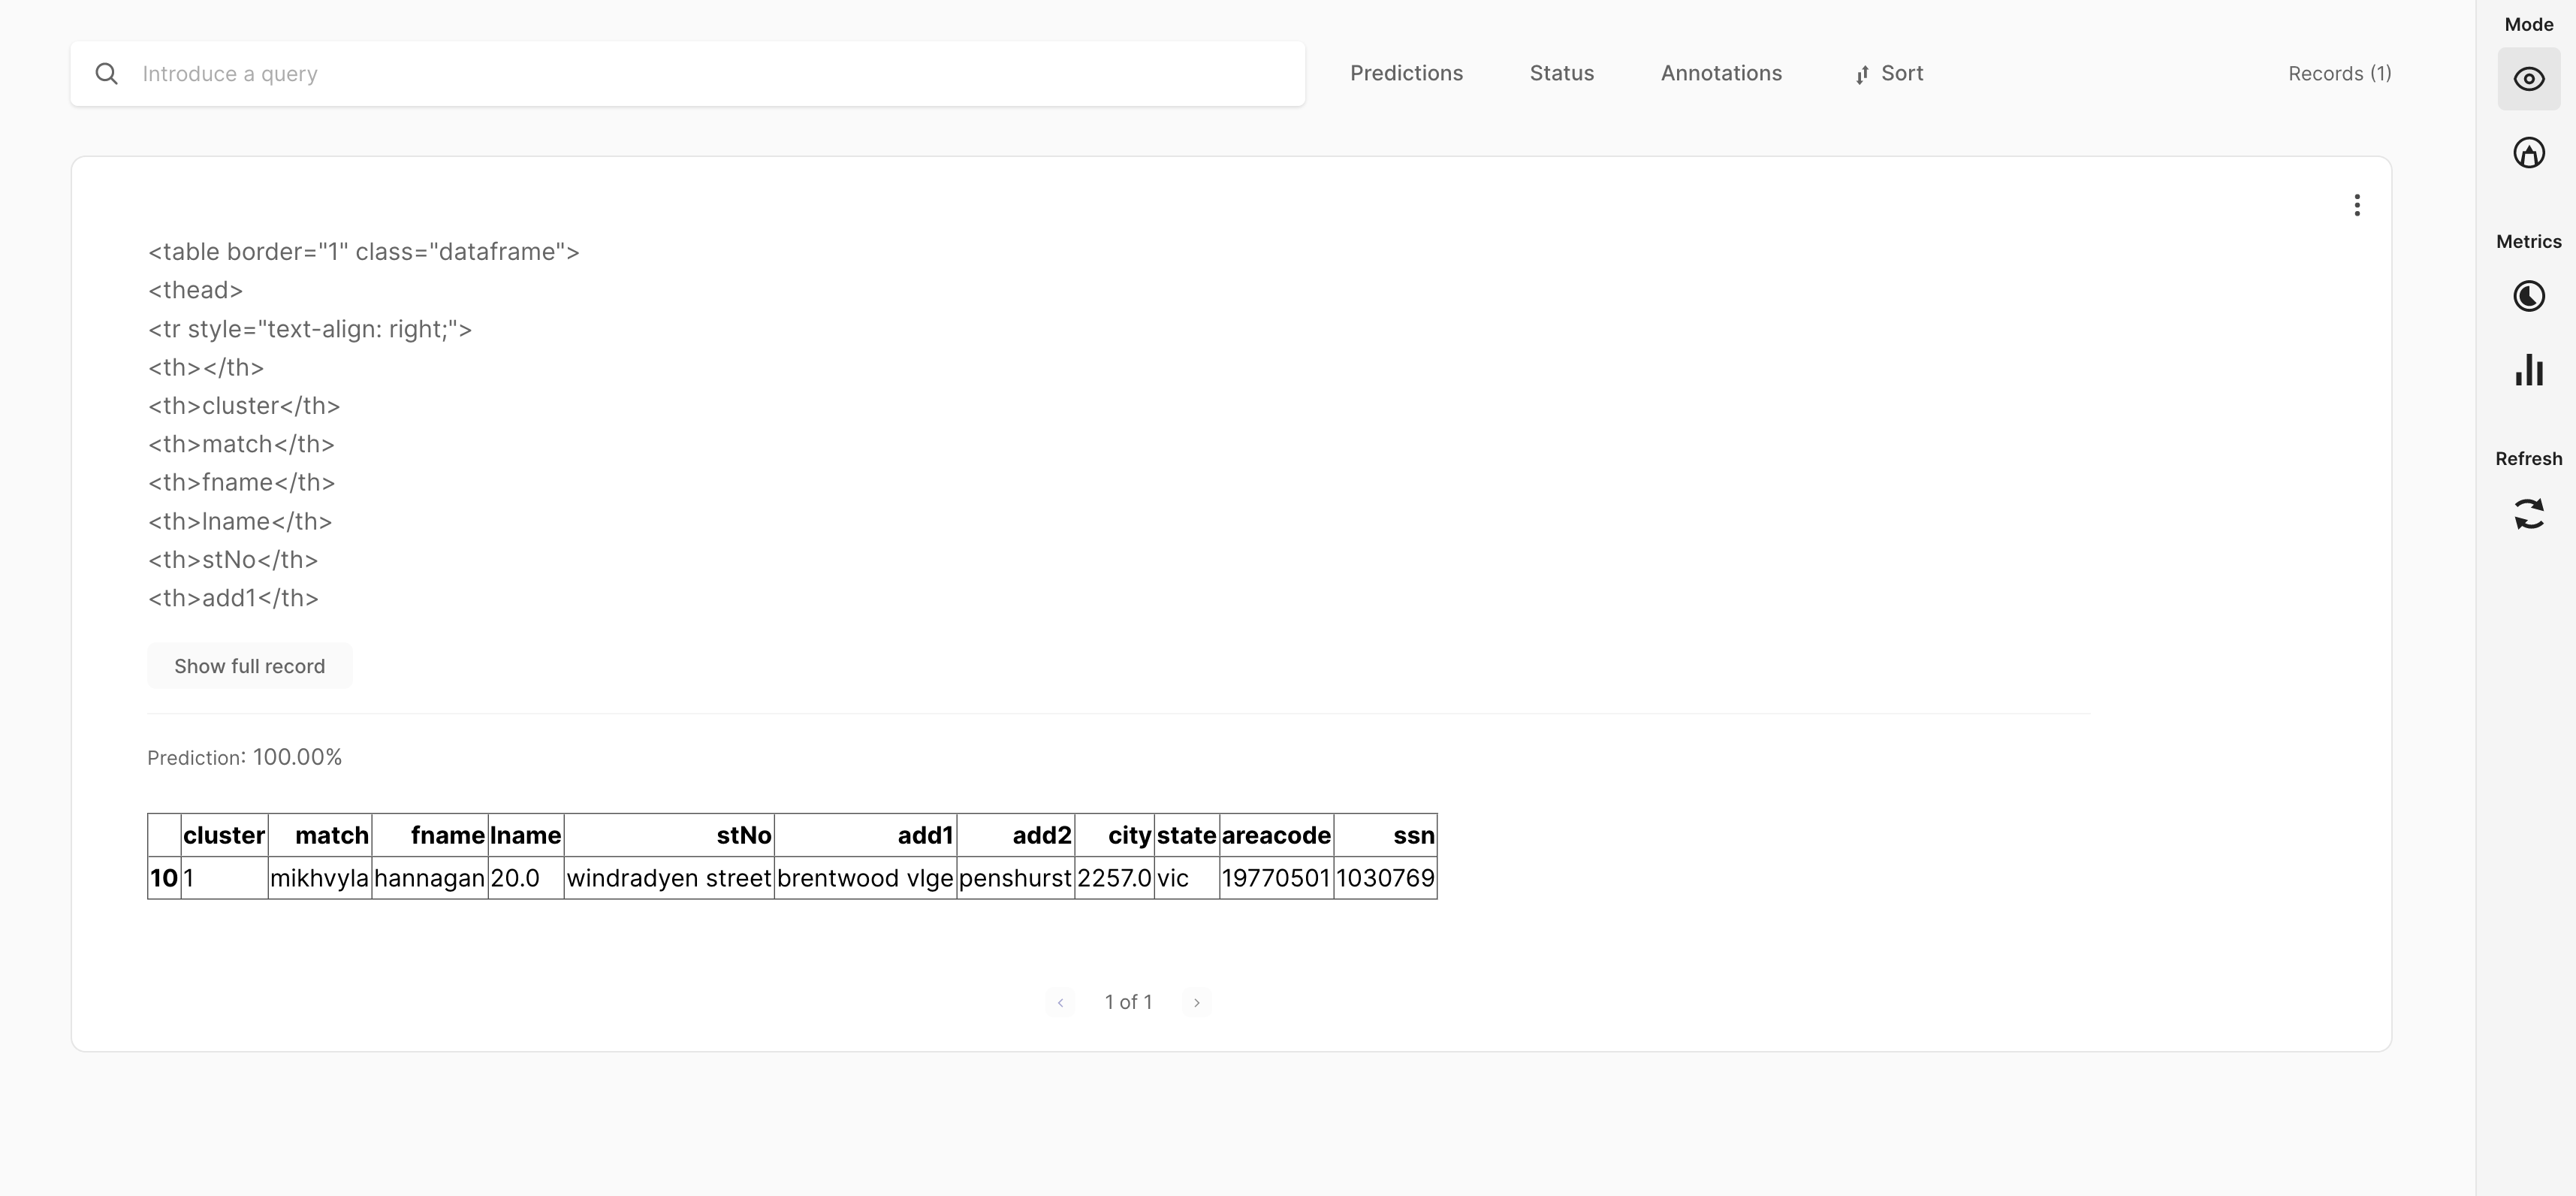Open the Predictions filter
The image size is (2576, 1196).
point(1406,73)
